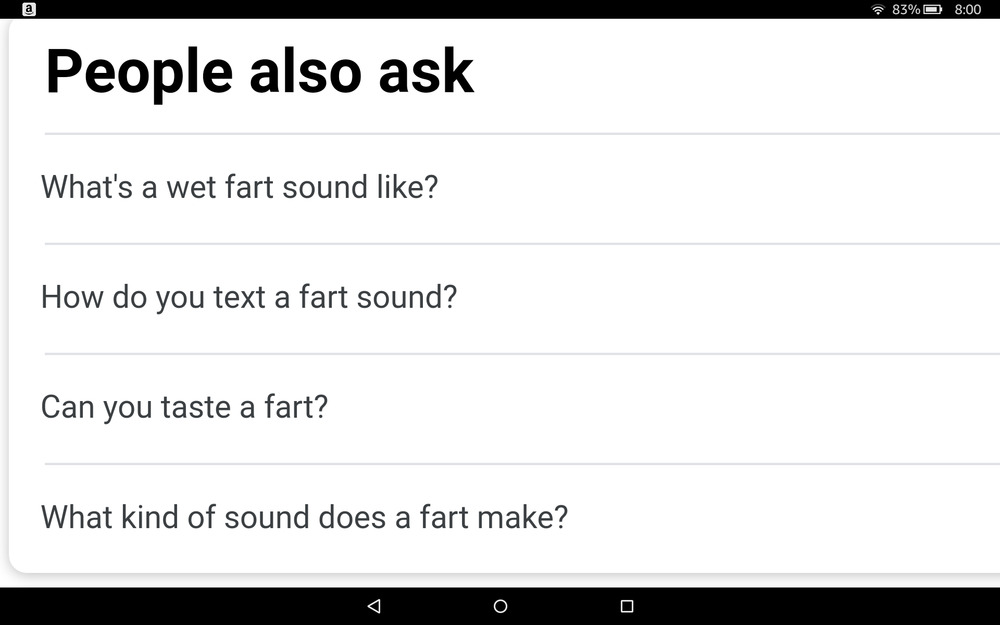Tap the word "People" in the heading
Screen dimensions: 1000x625
(139, 73)
